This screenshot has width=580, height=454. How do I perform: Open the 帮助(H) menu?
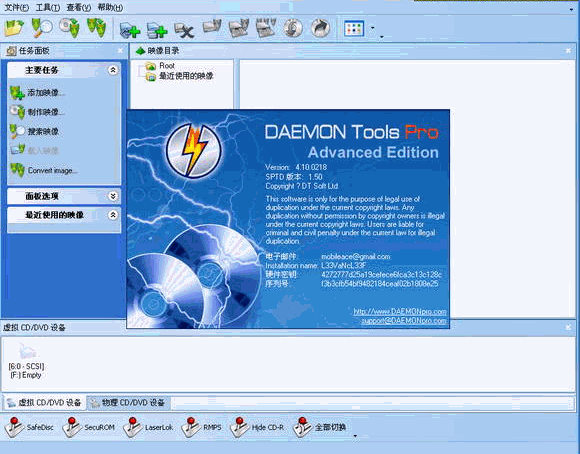tap(110, 7)
